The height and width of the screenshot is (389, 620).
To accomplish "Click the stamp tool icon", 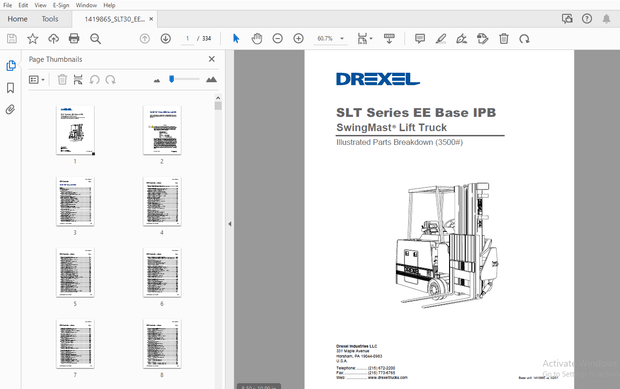I will point(482,38).
